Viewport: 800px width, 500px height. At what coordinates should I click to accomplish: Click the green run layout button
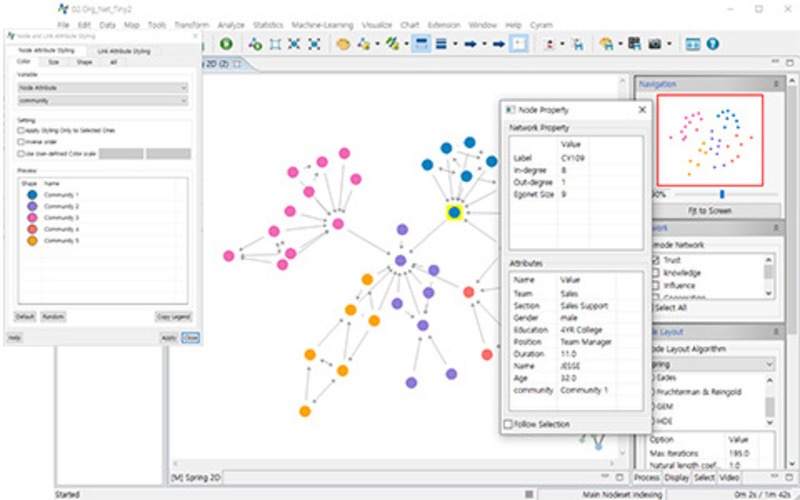point(226,44)
